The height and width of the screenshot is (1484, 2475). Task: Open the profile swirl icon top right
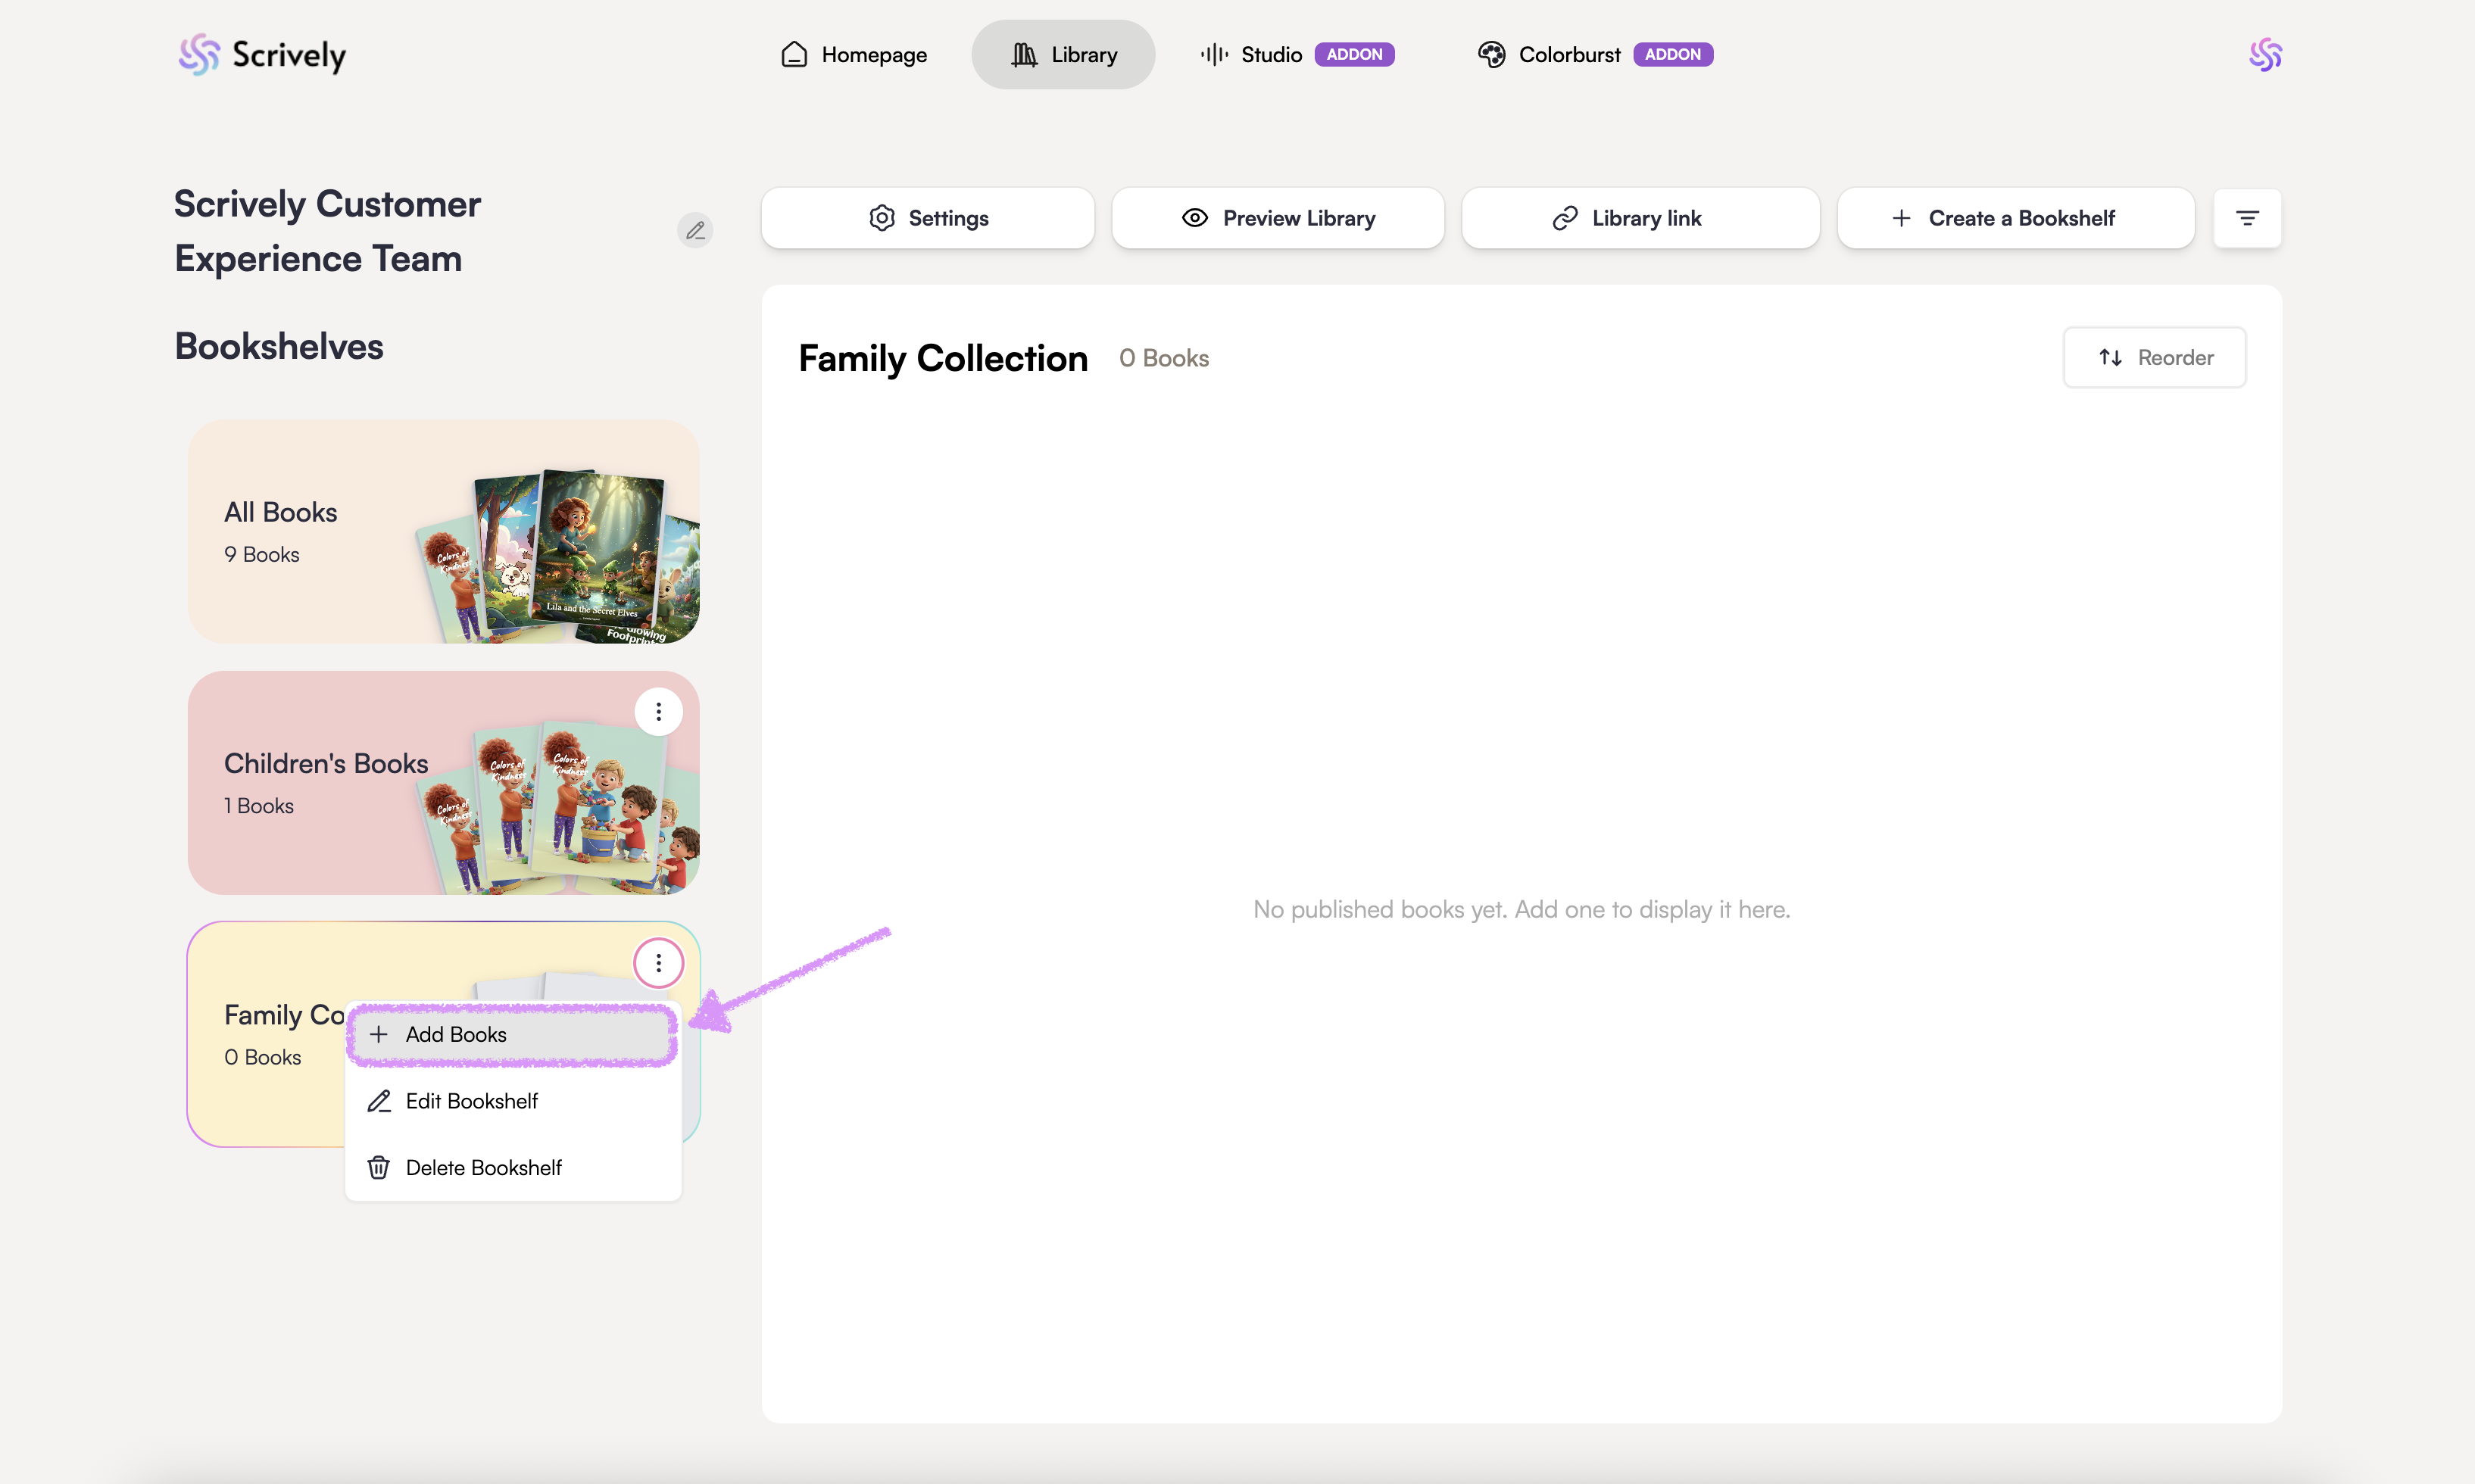click(2265, 54)
